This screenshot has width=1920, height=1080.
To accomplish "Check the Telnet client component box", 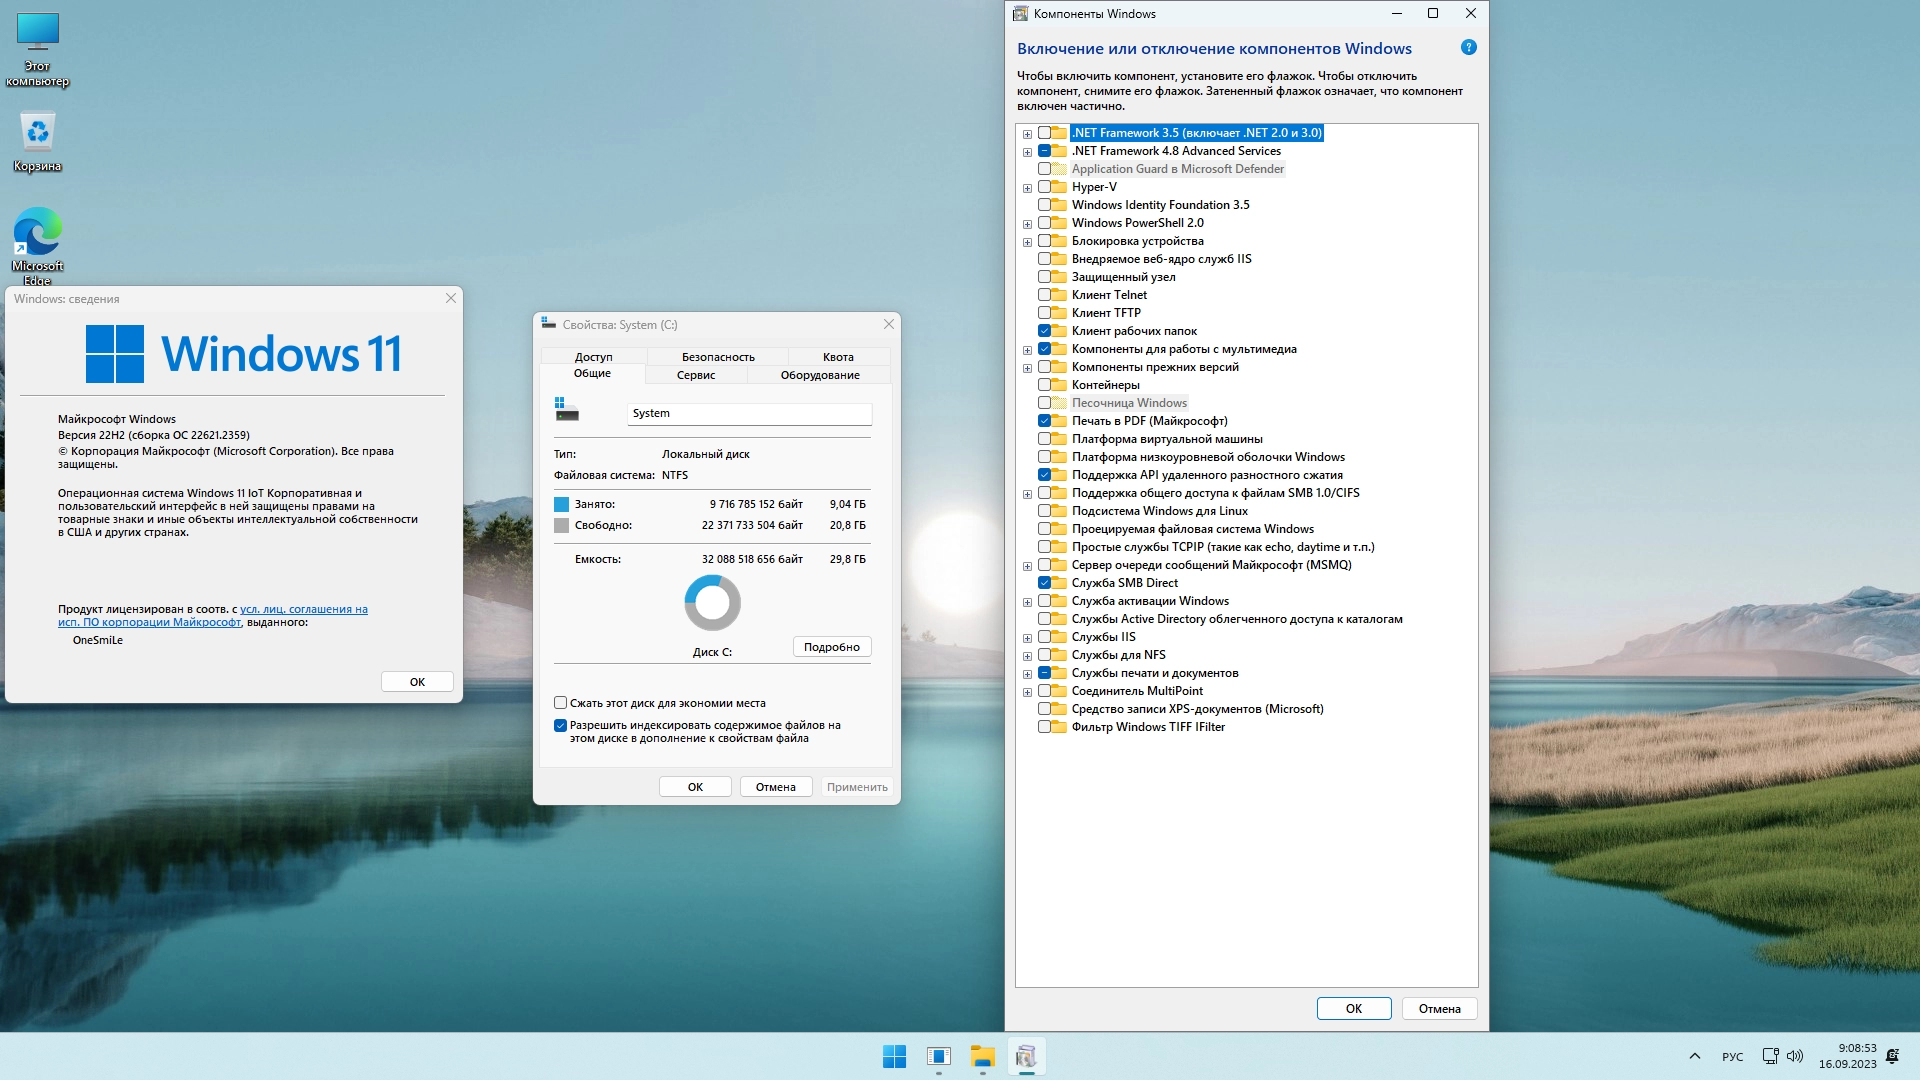I will point(1044,295).
